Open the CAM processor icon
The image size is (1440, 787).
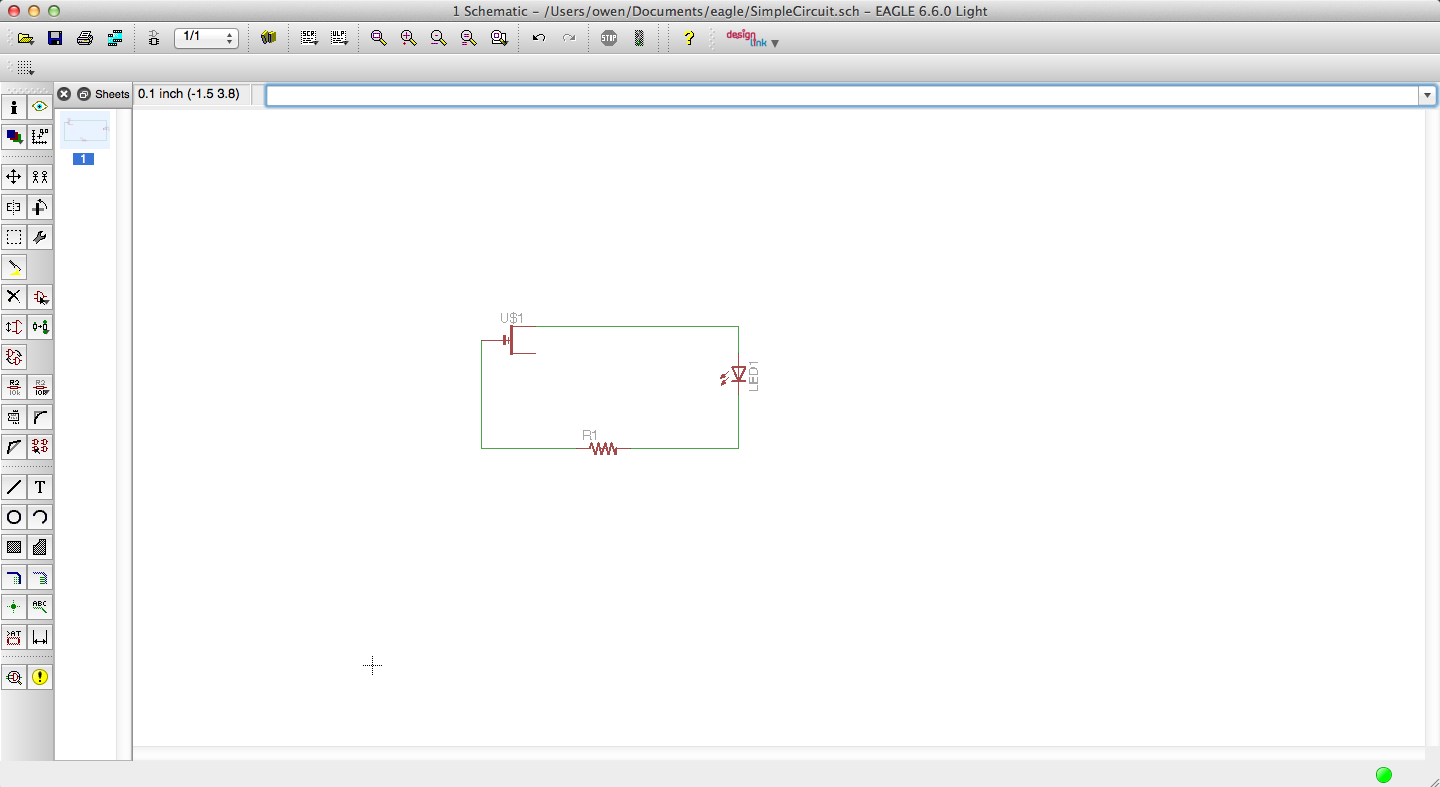pyautogui.click(x=115, y=38)
